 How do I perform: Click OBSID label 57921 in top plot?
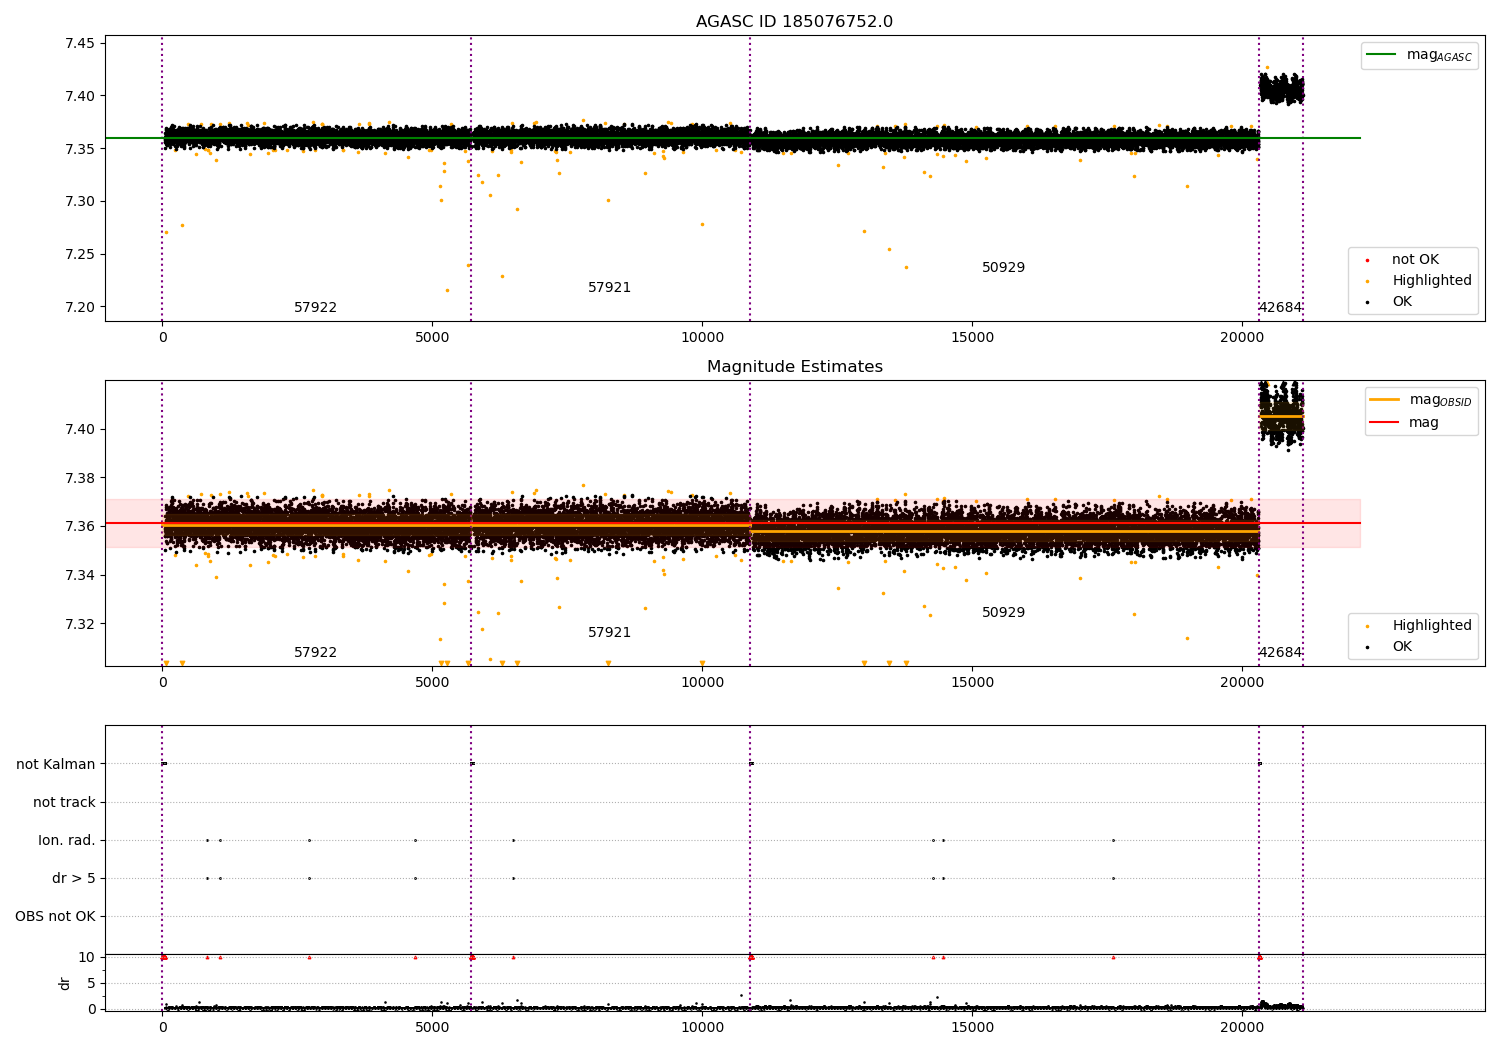[x=609, y=288]
